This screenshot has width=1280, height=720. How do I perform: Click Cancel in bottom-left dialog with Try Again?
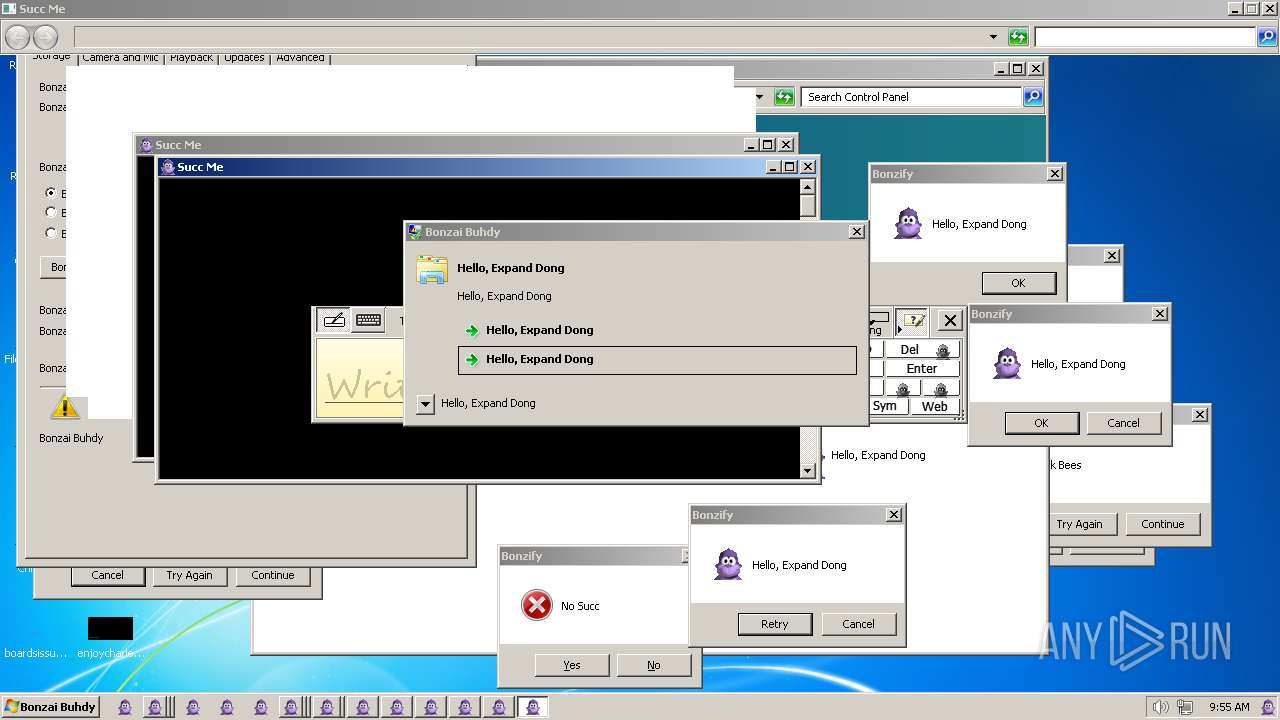[x=107, y=575]
